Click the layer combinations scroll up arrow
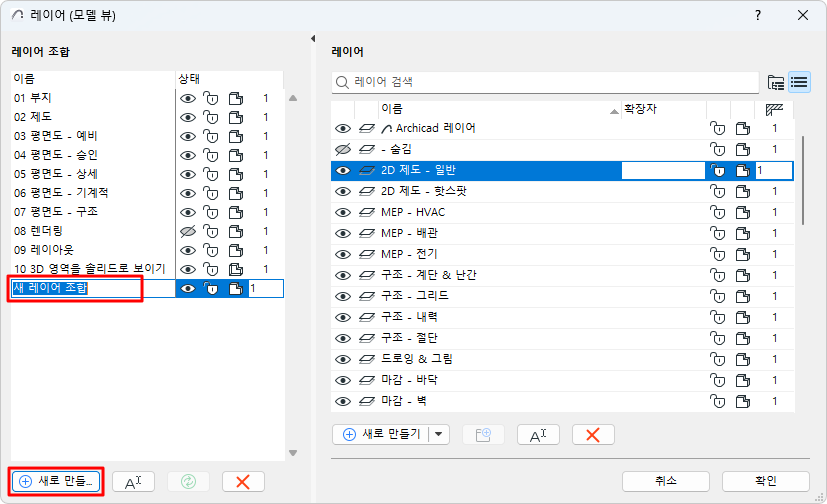The height and width of the screenshot is (504, 827). [293, 98]
